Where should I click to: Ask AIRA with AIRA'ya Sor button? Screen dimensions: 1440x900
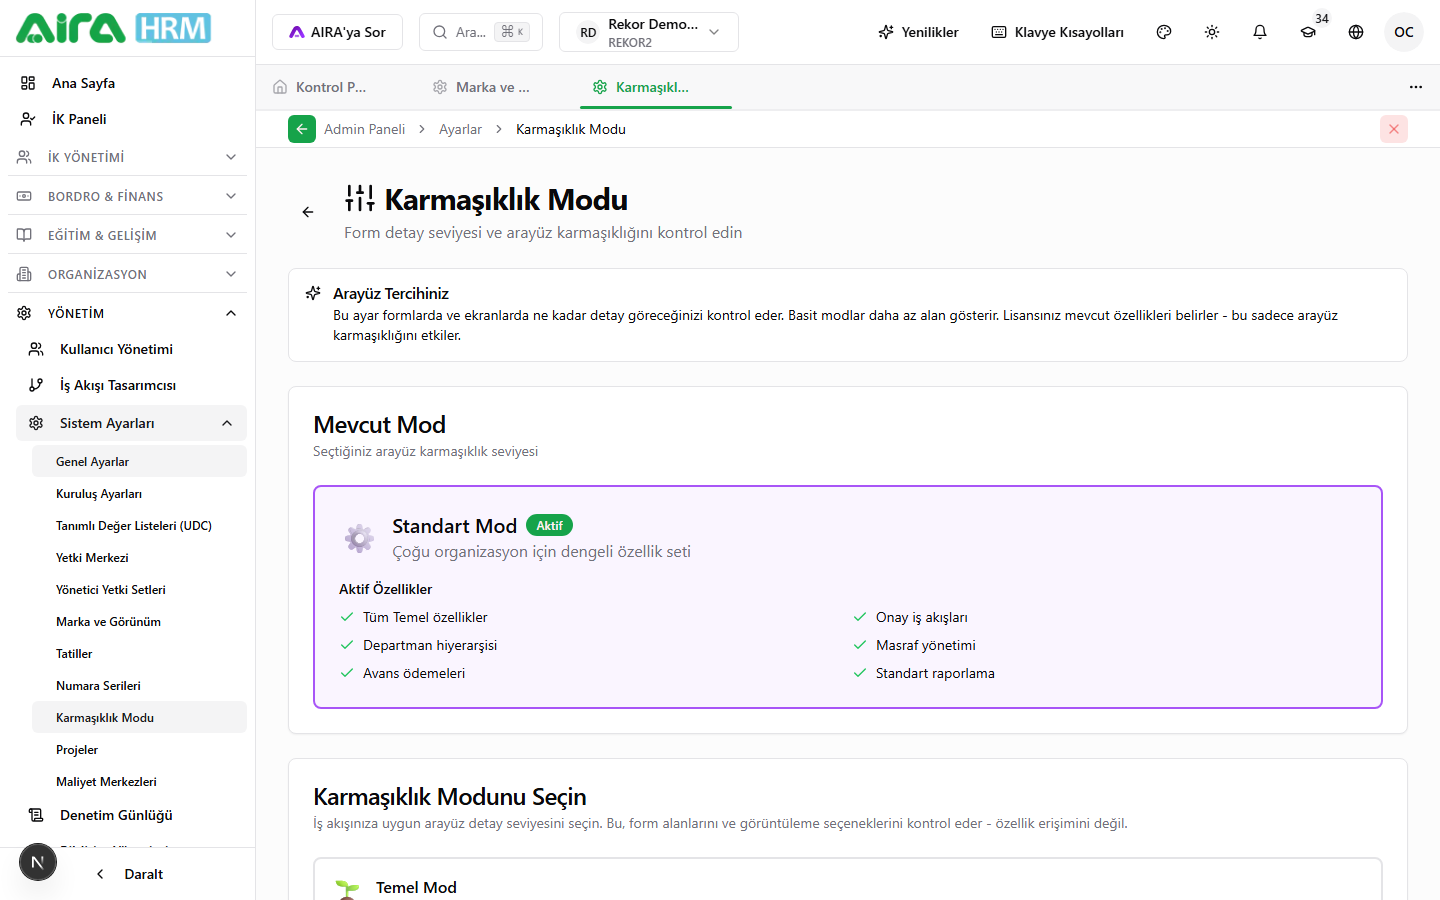pos(337,32)
